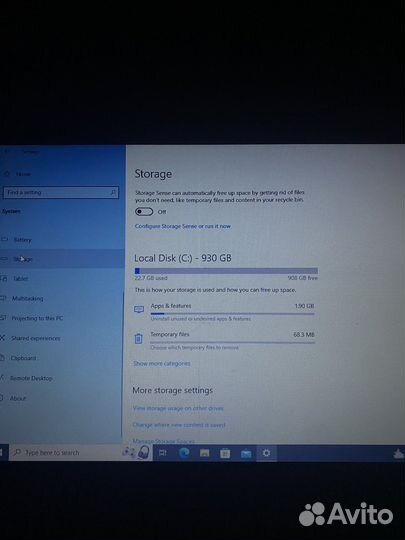Click the "22.7 GB used" text
The width and height of the screenshot is (405, 540).
(151, 278)
